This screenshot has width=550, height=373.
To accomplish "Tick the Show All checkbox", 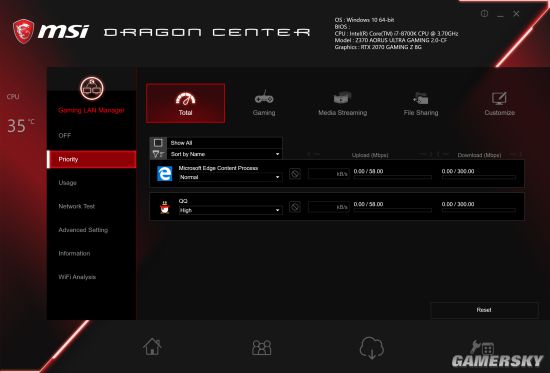I will coord(158,143).
